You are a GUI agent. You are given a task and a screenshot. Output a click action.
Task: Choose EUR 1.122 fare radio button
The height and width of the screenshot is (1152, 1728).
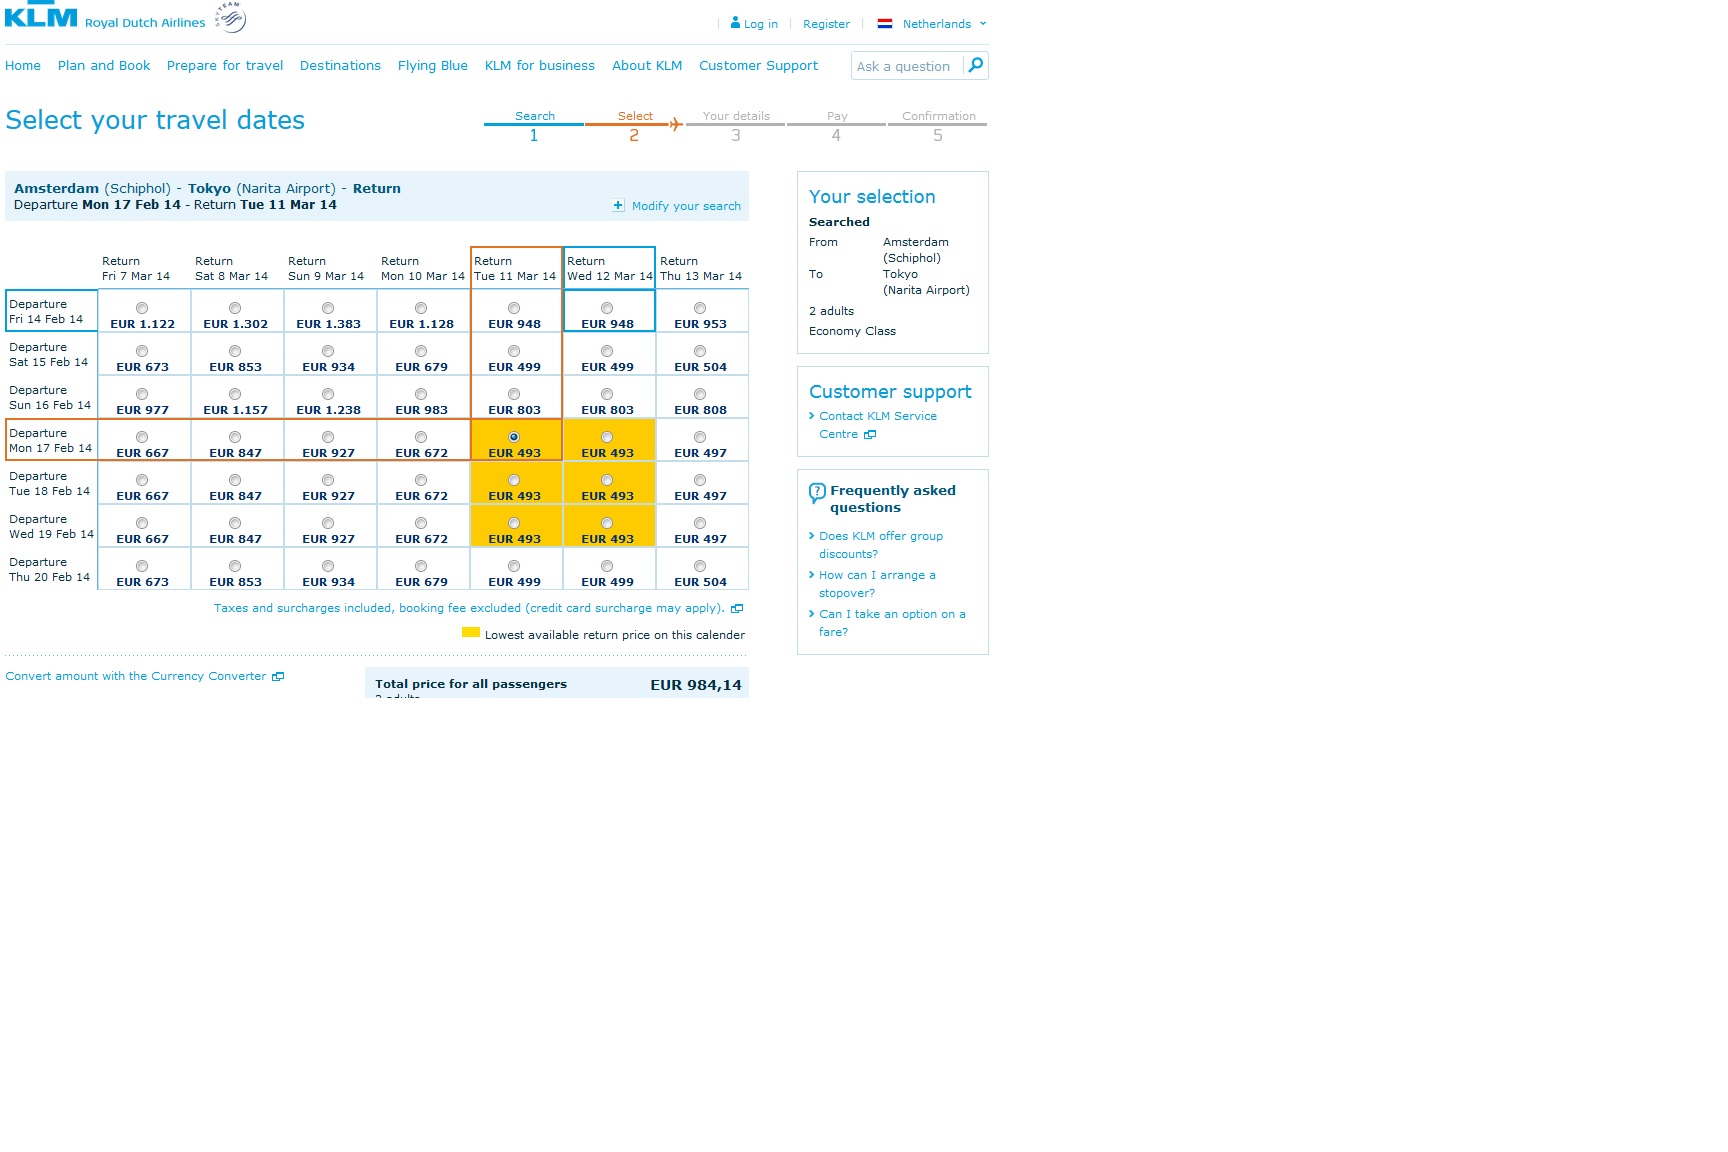142,308
